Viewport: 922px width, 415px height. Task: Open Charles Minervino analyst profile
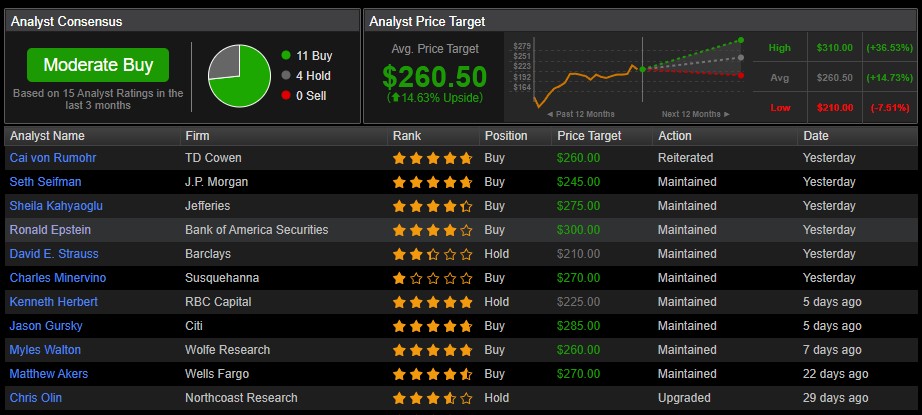58,278
